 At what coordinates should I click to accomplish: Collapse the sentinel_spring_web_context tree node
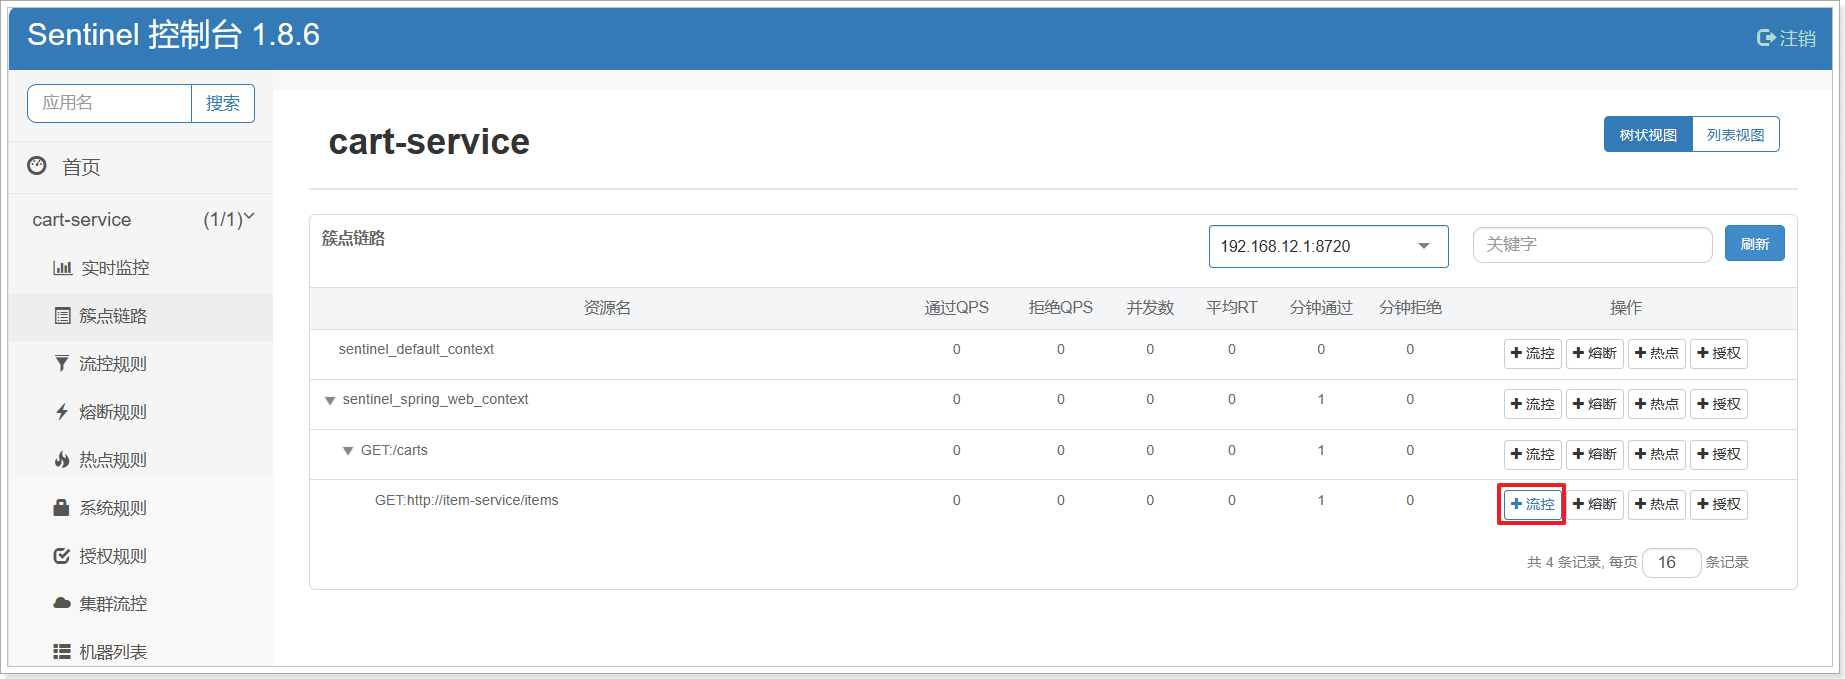330,400
